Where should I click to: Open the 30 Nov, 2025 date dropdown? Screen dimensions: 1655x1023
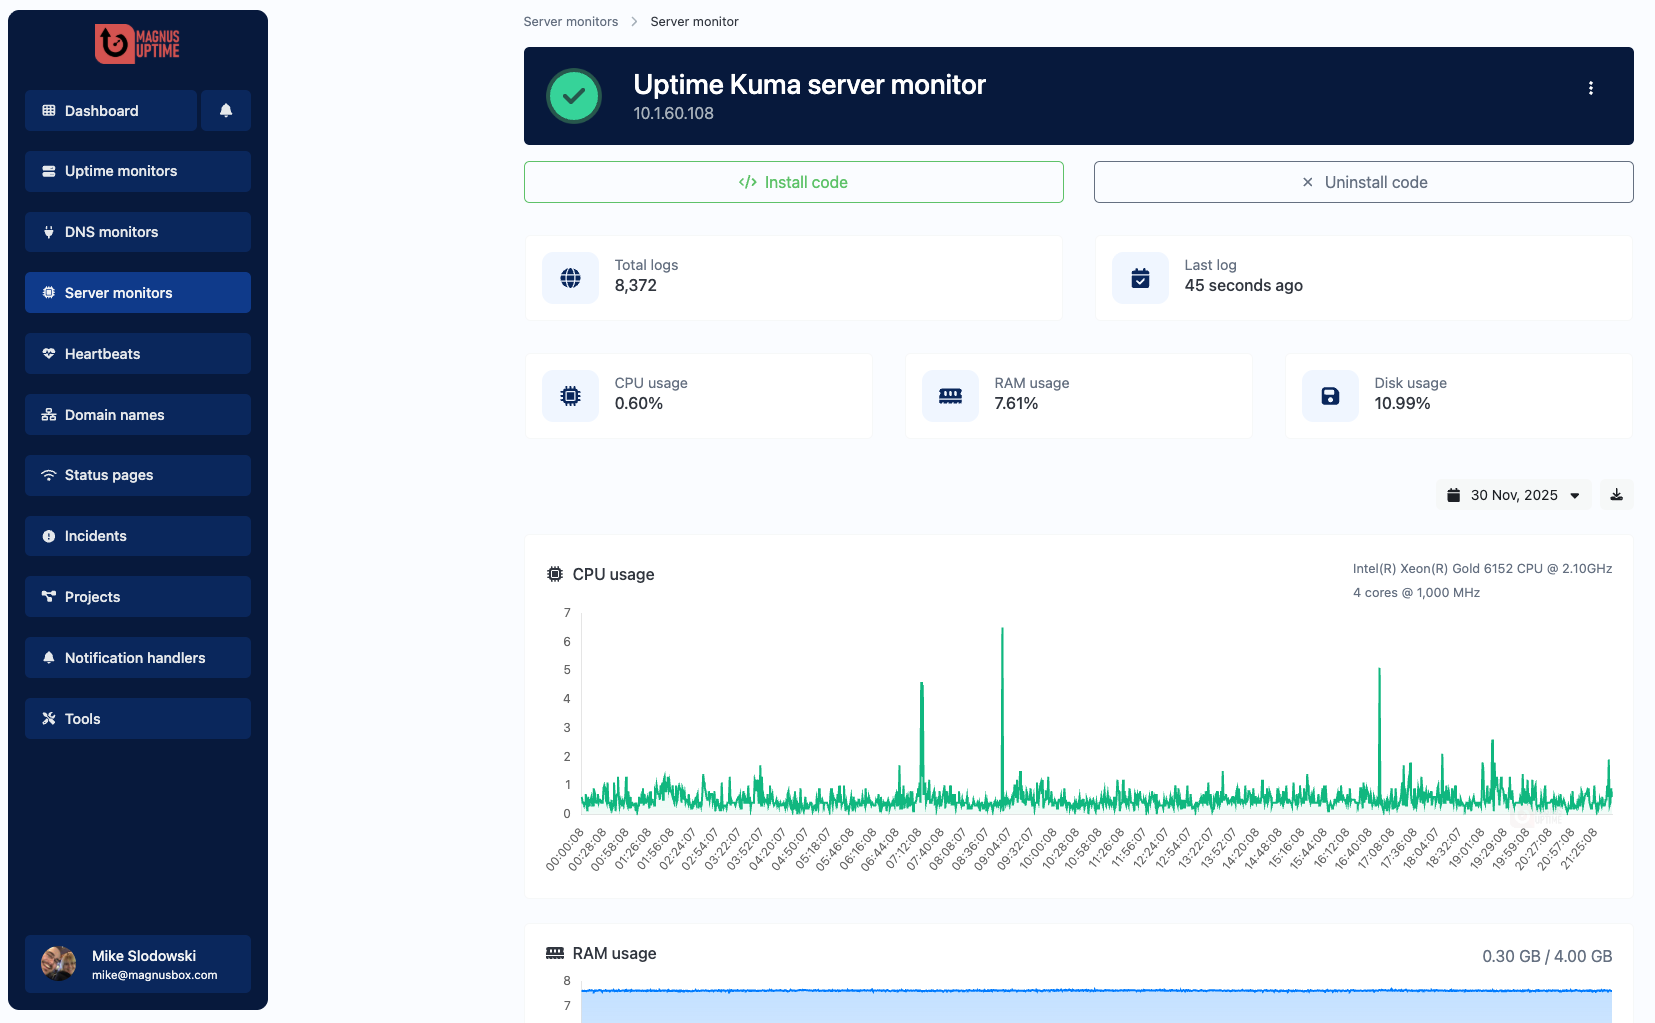(x=1513, y=494)
